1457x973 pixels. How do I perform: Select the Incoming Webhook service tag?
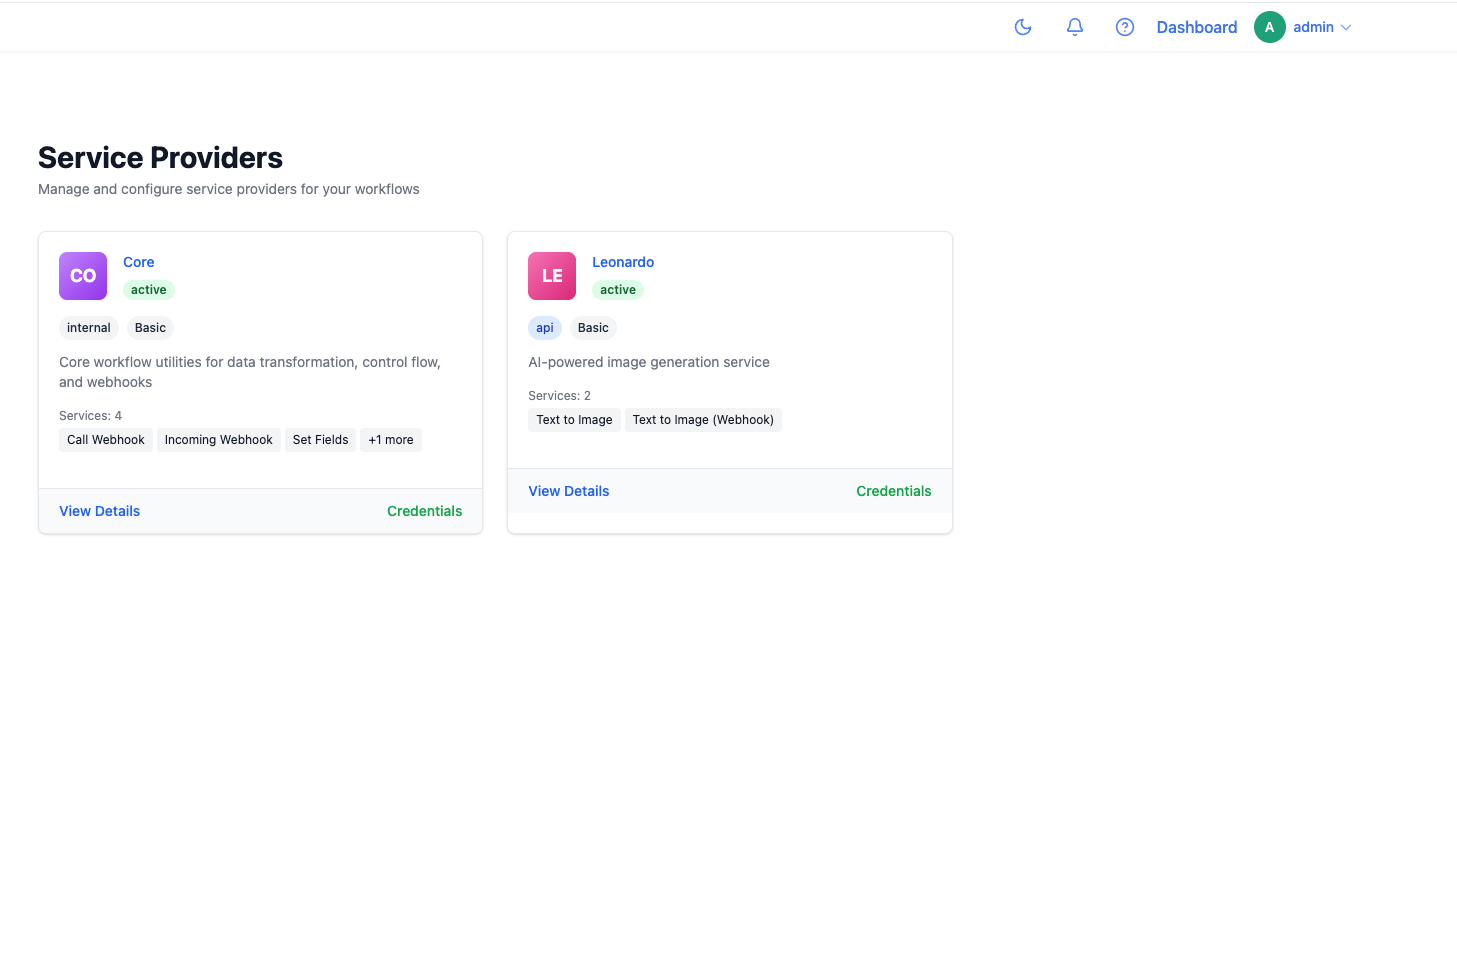[218, 440]
